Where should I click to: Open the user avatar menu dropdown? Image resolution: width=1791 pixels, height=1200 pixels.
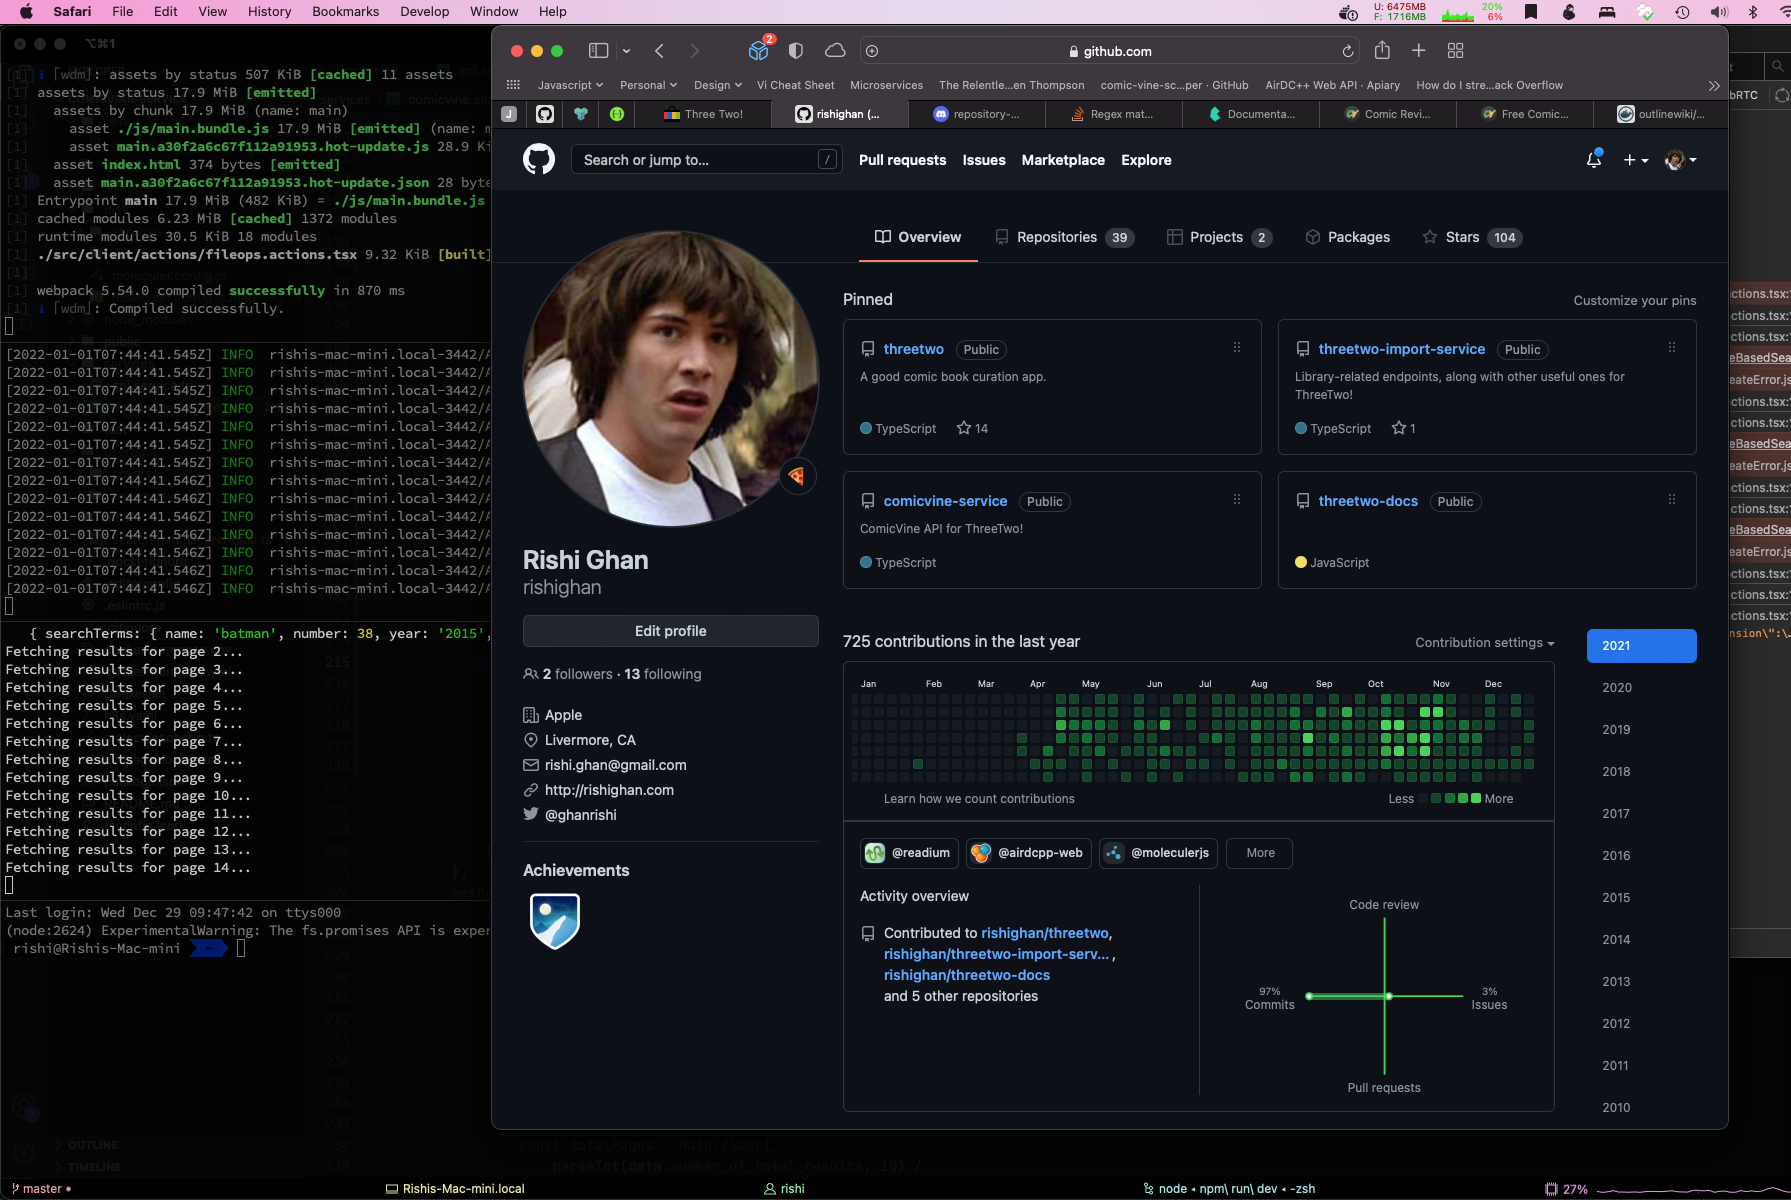1680,160
